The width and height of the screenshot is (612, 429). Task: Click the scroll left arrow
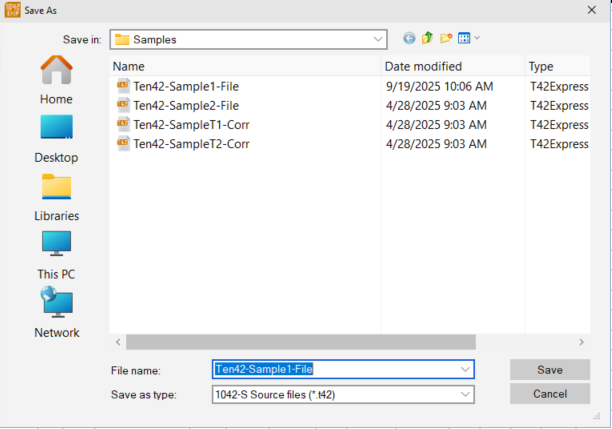[x=118, y=342]
